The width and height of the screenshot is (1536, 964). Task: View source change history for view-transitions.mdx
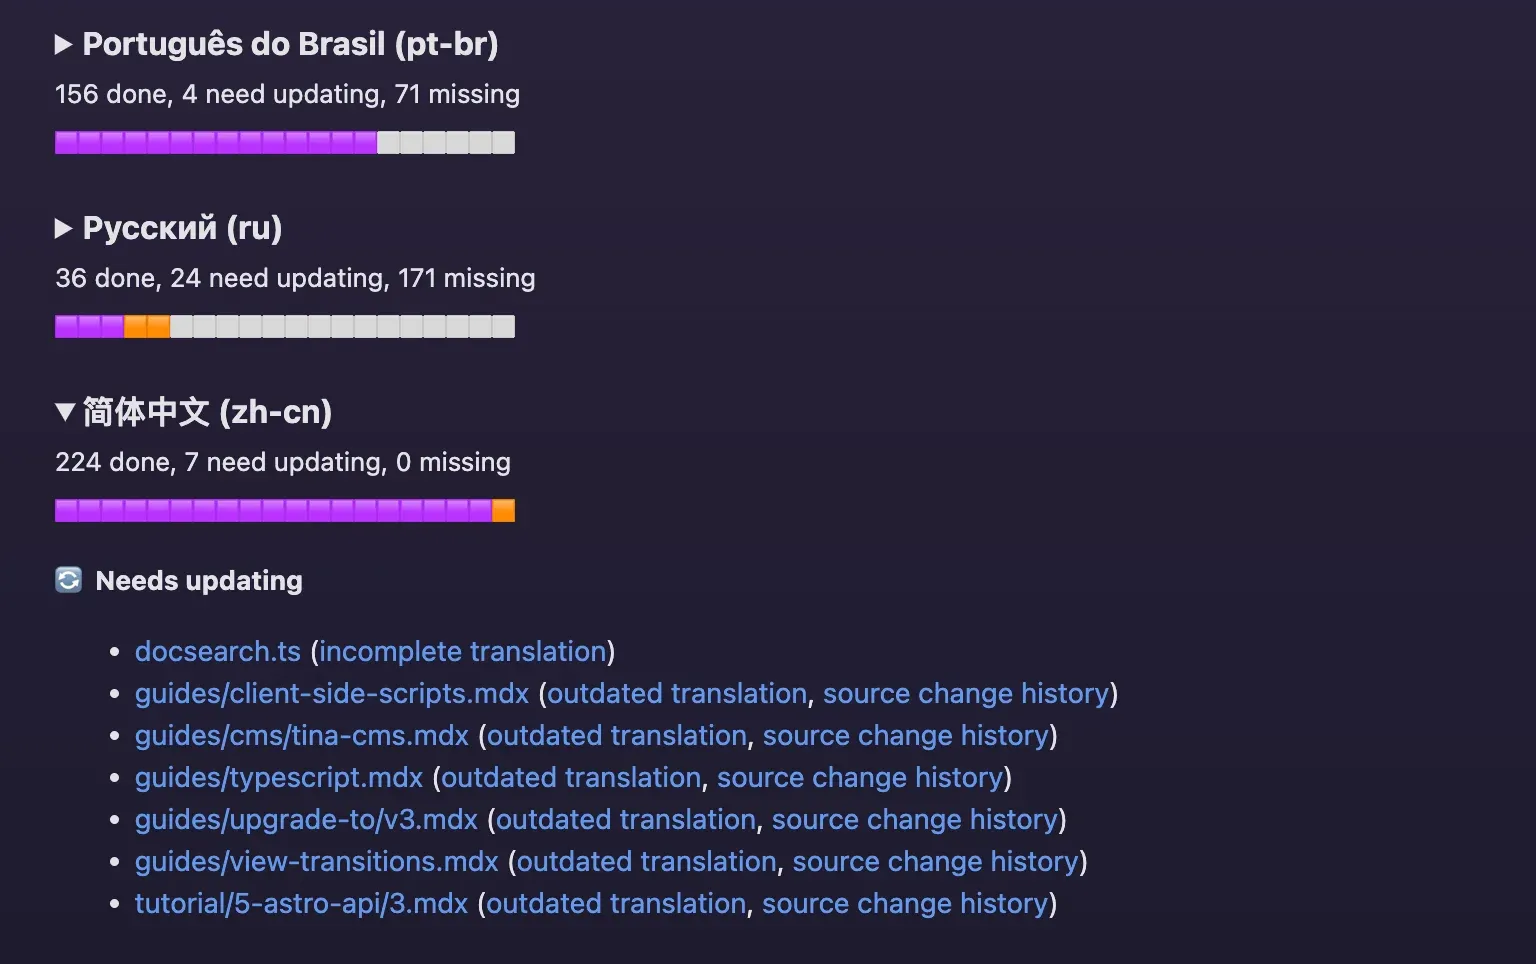click(x=936, y=861)
